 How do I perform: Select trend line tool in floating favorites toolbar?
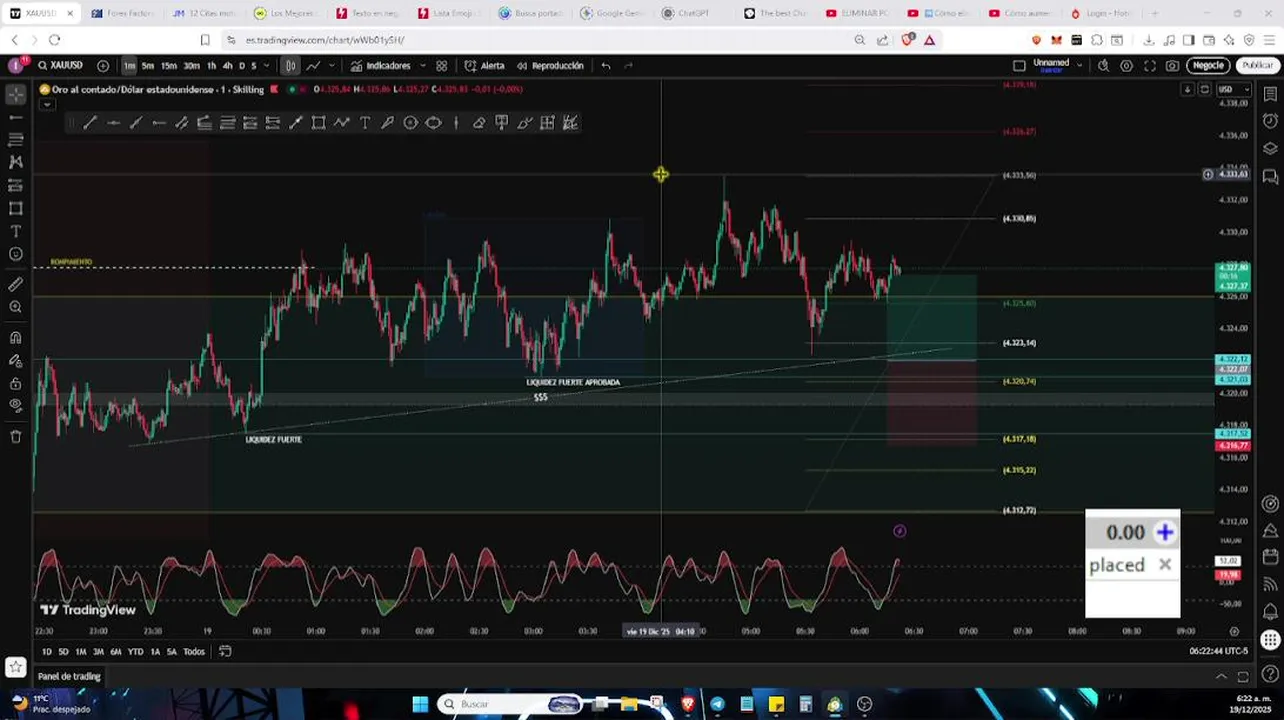(x=90, y=123)
